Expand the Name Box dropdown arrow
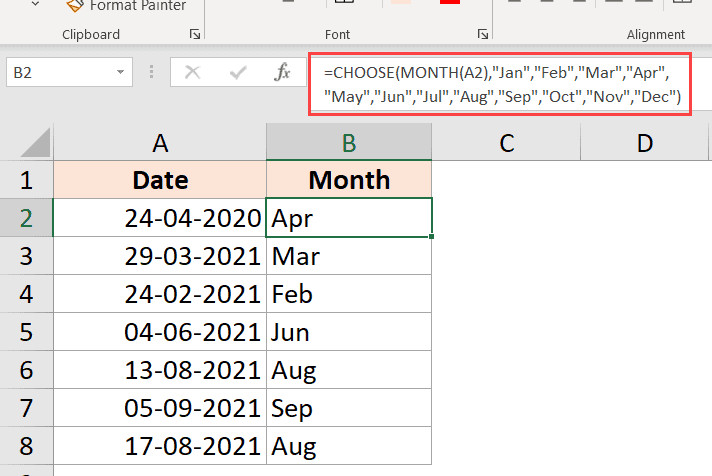 click(121, 72)
